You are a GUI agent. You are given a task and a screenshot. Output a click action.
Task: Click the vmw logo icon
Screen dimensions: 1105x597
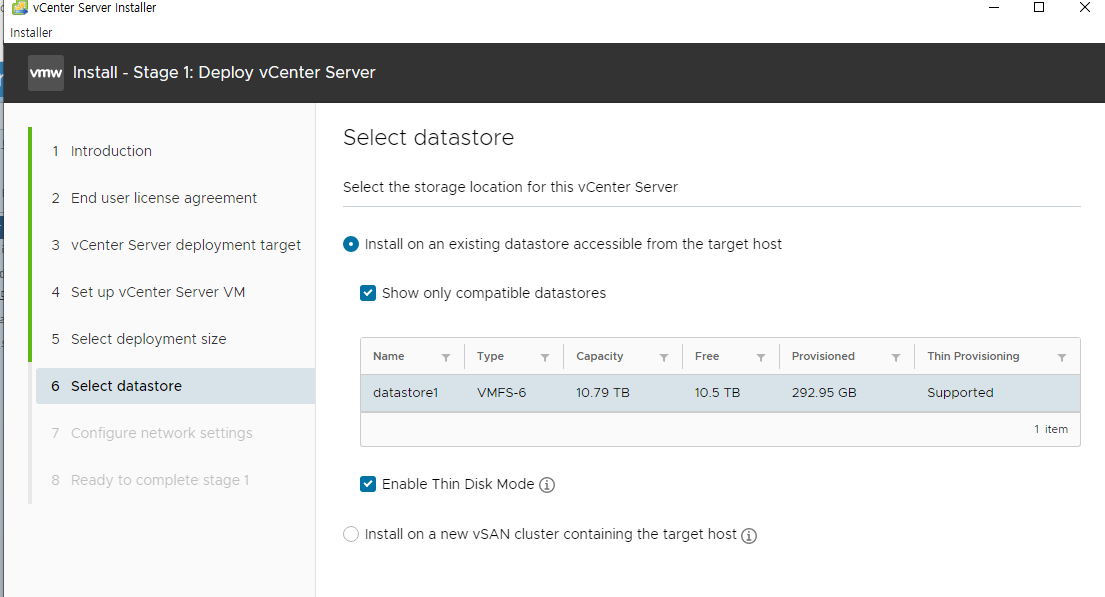(x=46, y=73)
